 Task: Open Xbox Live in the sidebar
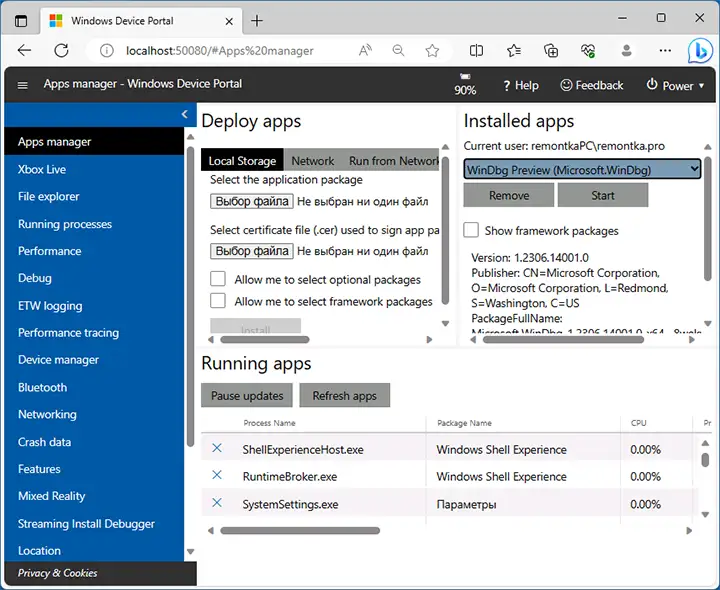(x=94, y=169)
